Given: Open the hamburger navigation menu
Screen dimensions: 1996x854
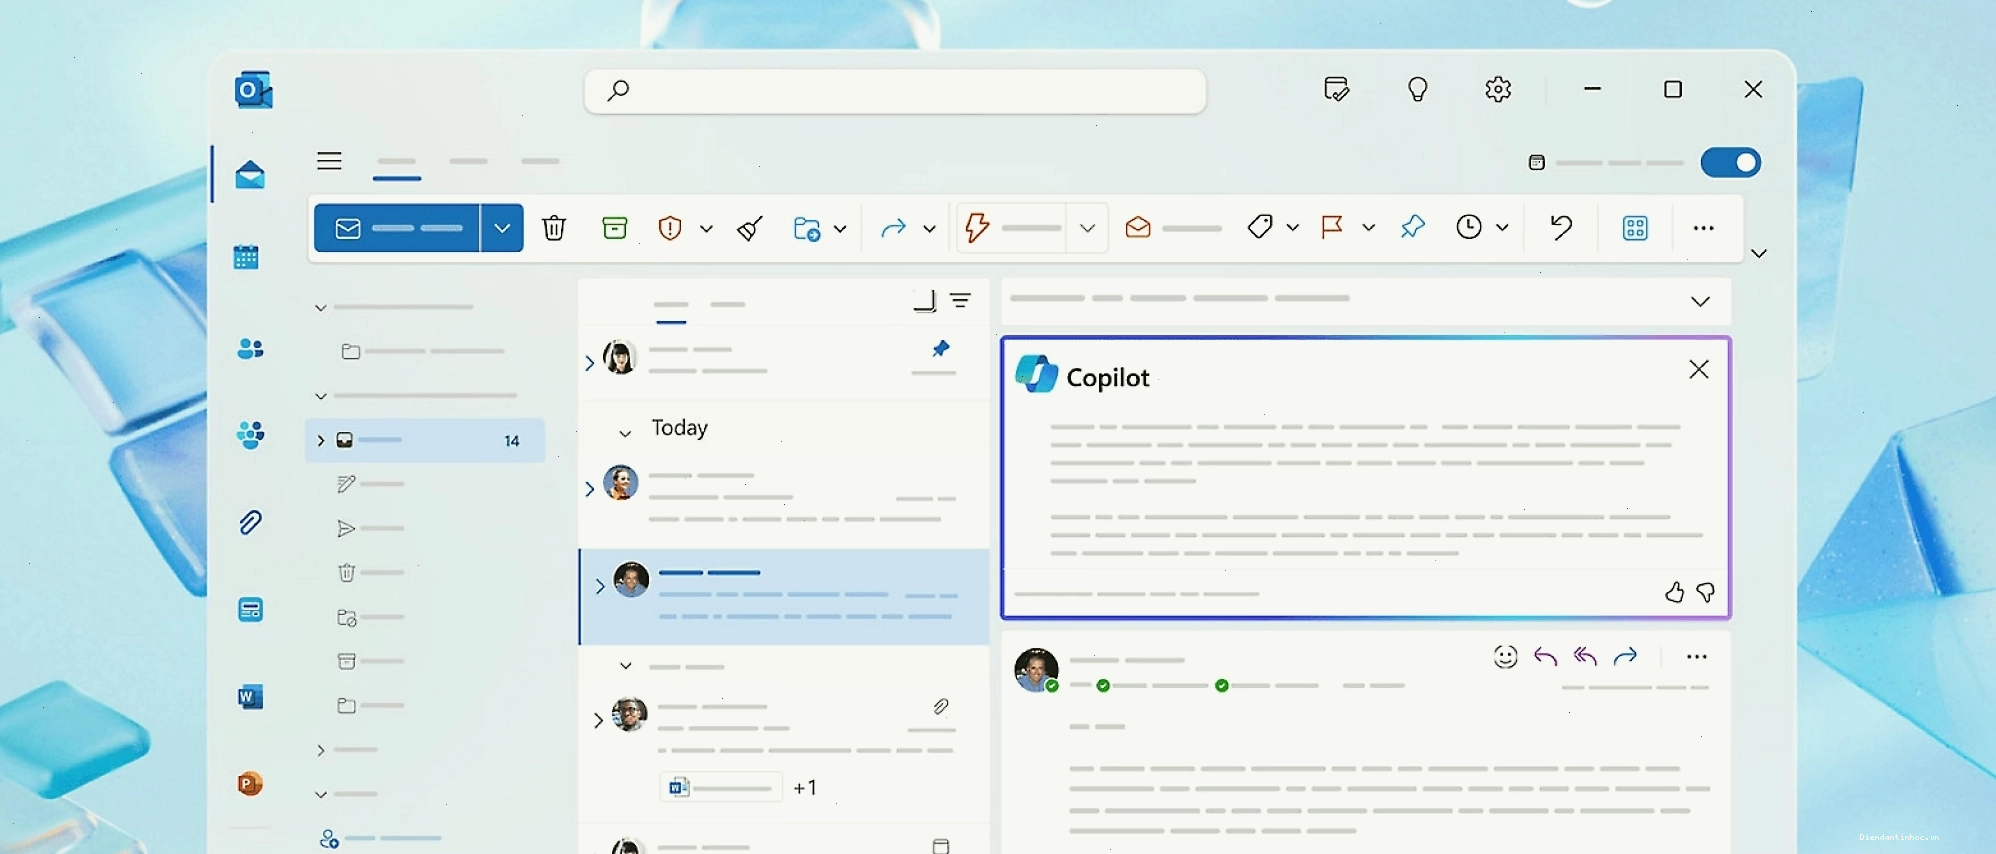Looking at the screenshot, I should [x=329, y=161].
